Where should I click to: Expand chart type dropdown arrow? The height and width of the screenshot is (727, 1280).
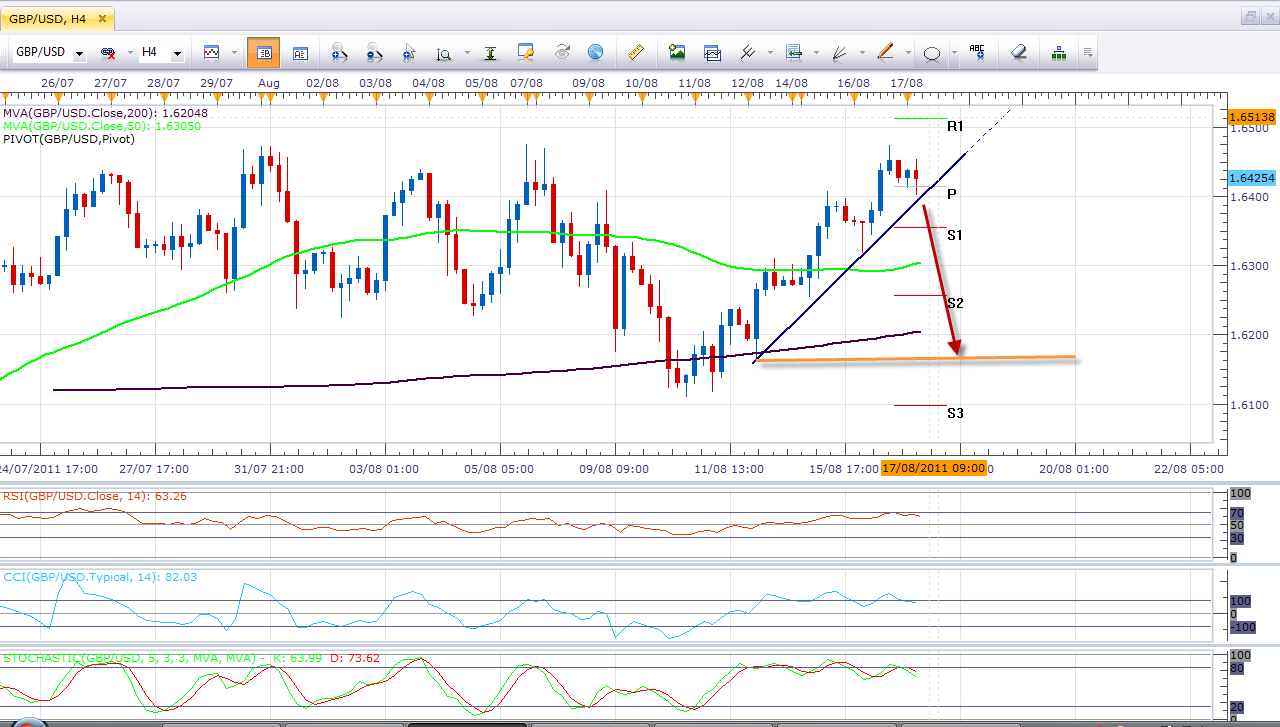[x=234, y=53]
